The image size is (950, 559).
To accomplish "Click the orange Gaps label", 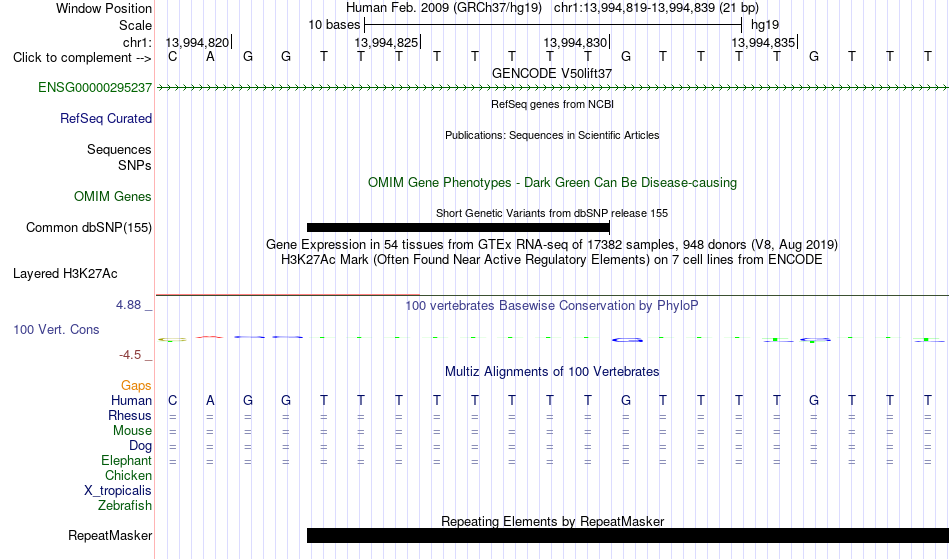I will tap(136, 386).
